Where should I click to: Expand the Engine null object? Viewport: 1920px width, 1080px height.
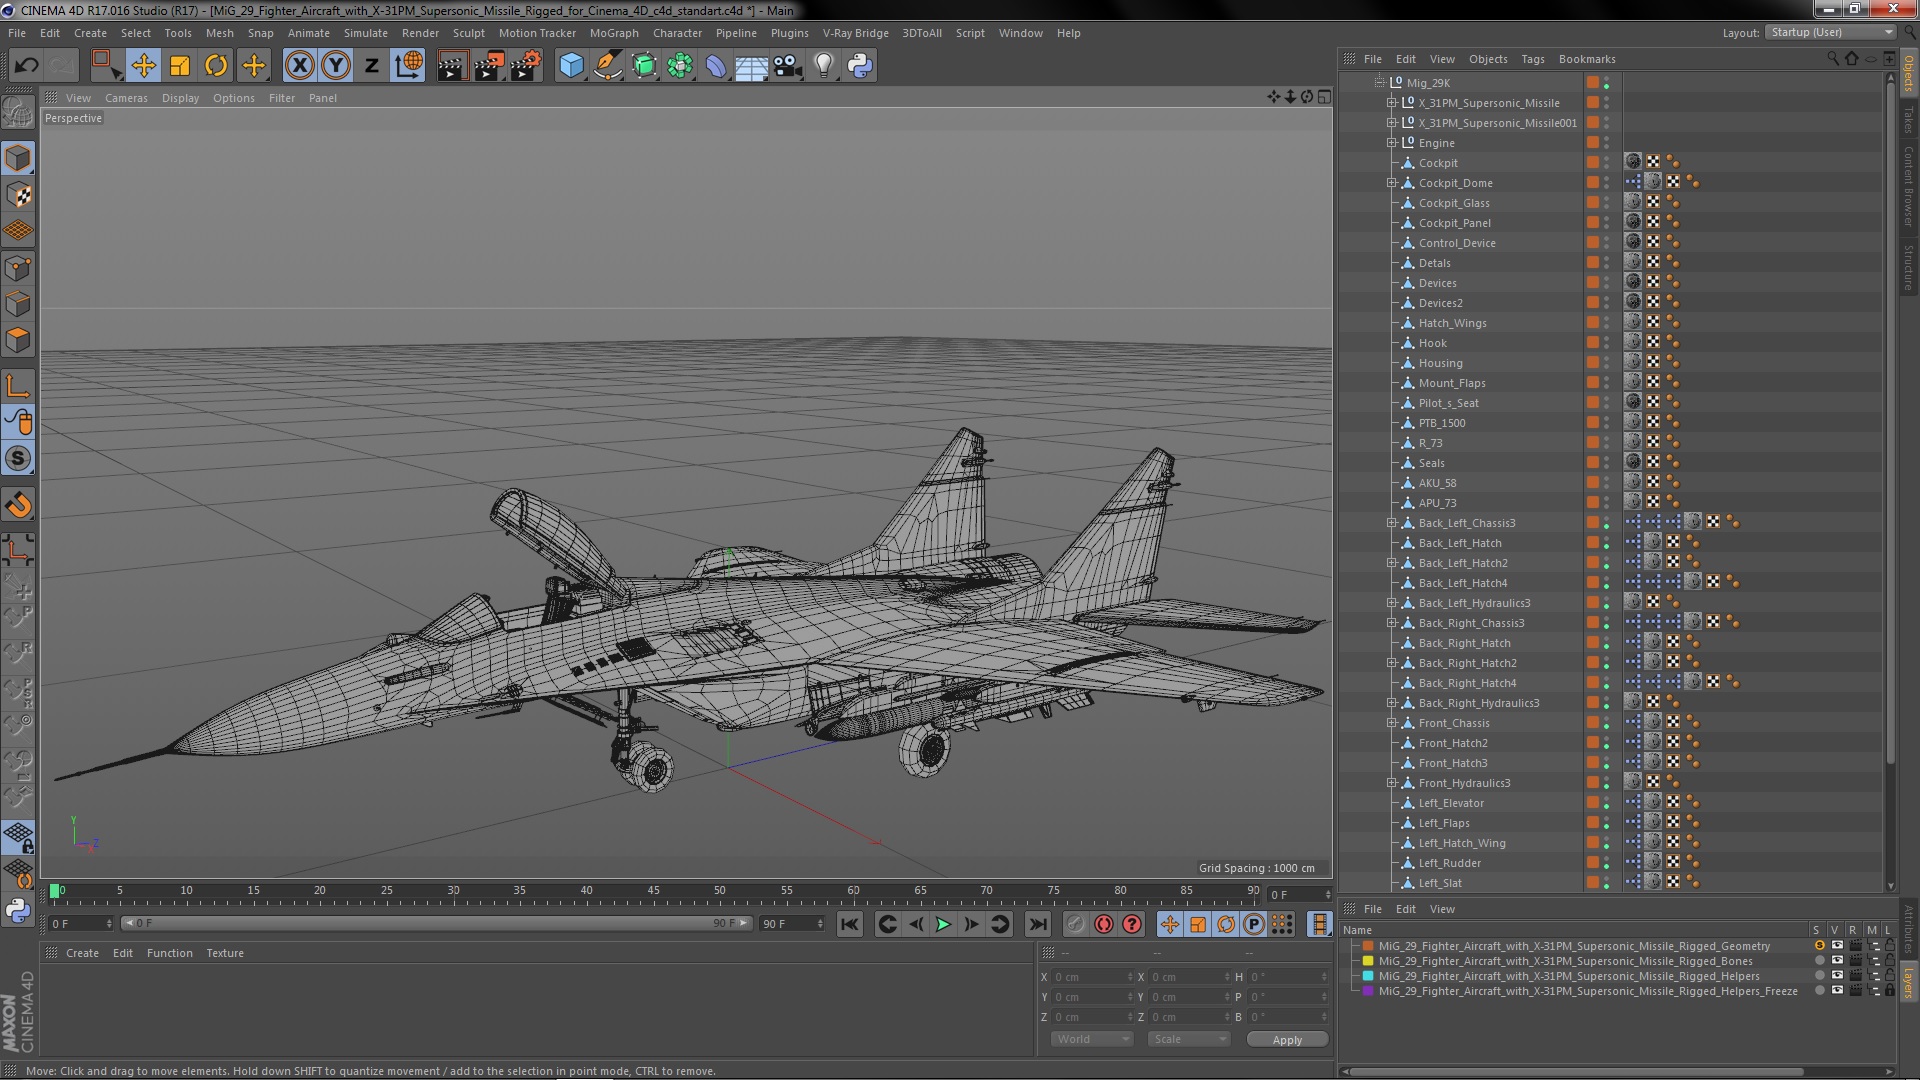click(x=1391, y=143)
